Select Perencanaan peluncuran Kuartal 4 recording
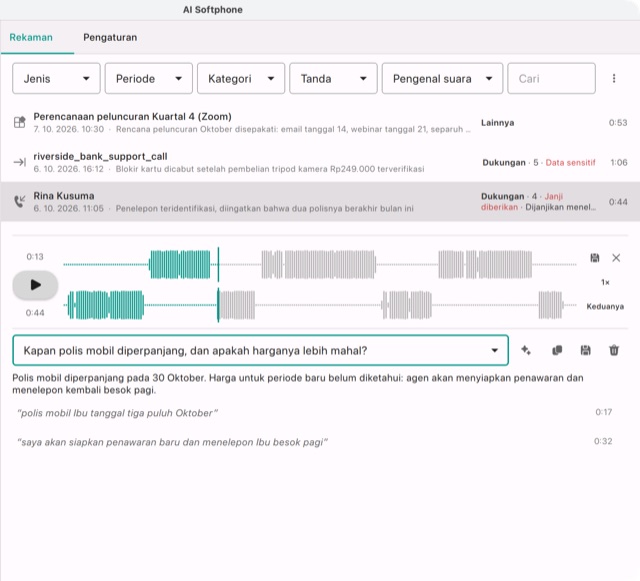Viewport: 640px width, 581px height. click(x=320, y=122)
